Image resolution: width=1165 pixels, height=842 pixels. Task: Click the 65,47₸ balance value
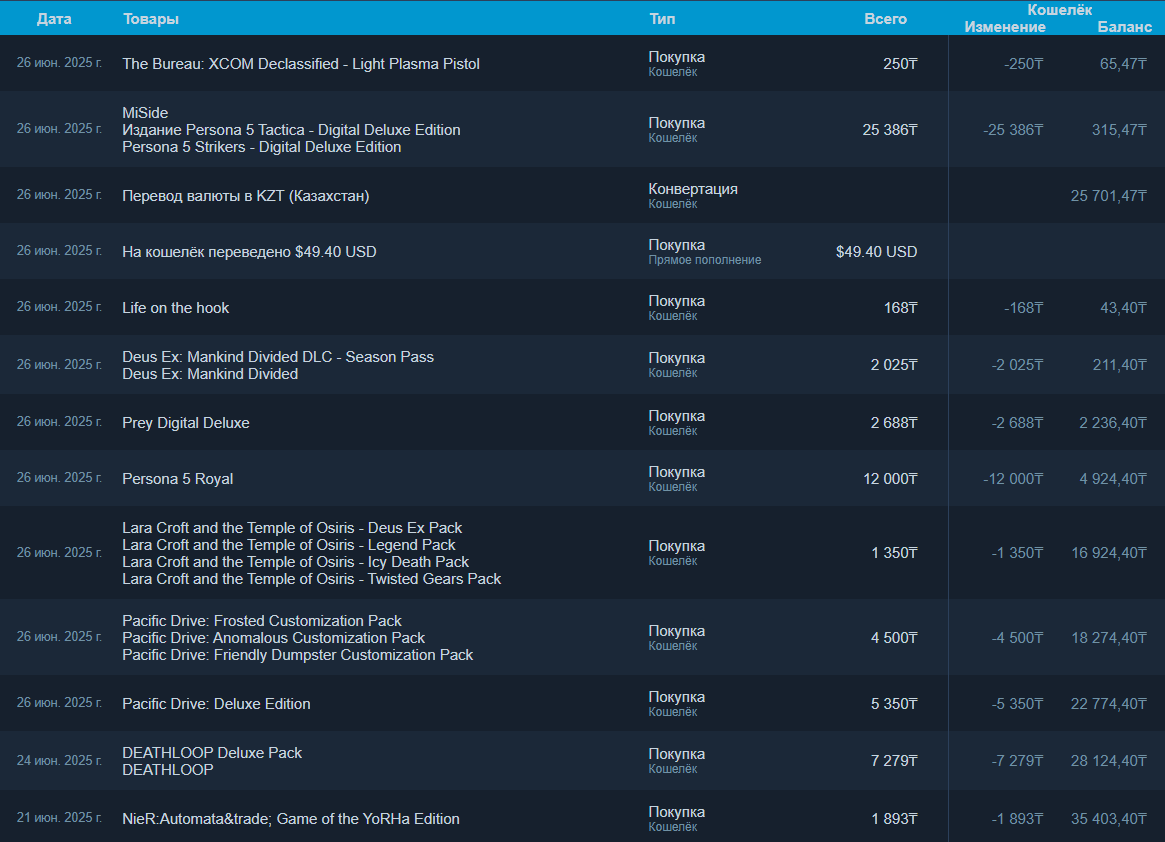point(1123,64)
